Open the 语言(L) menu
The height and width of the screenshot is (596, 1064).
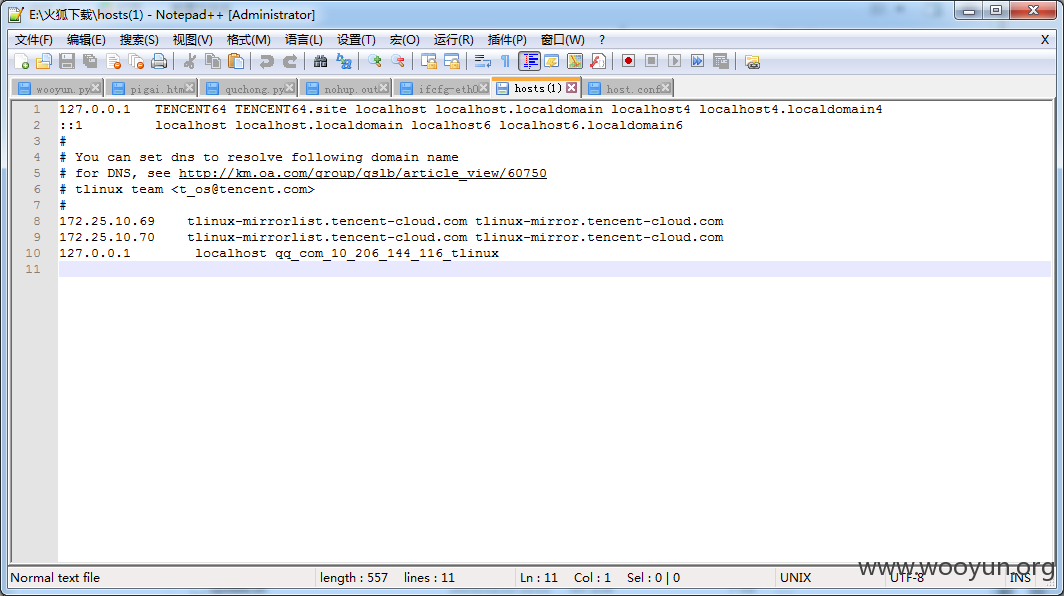(x=303, y=40)
